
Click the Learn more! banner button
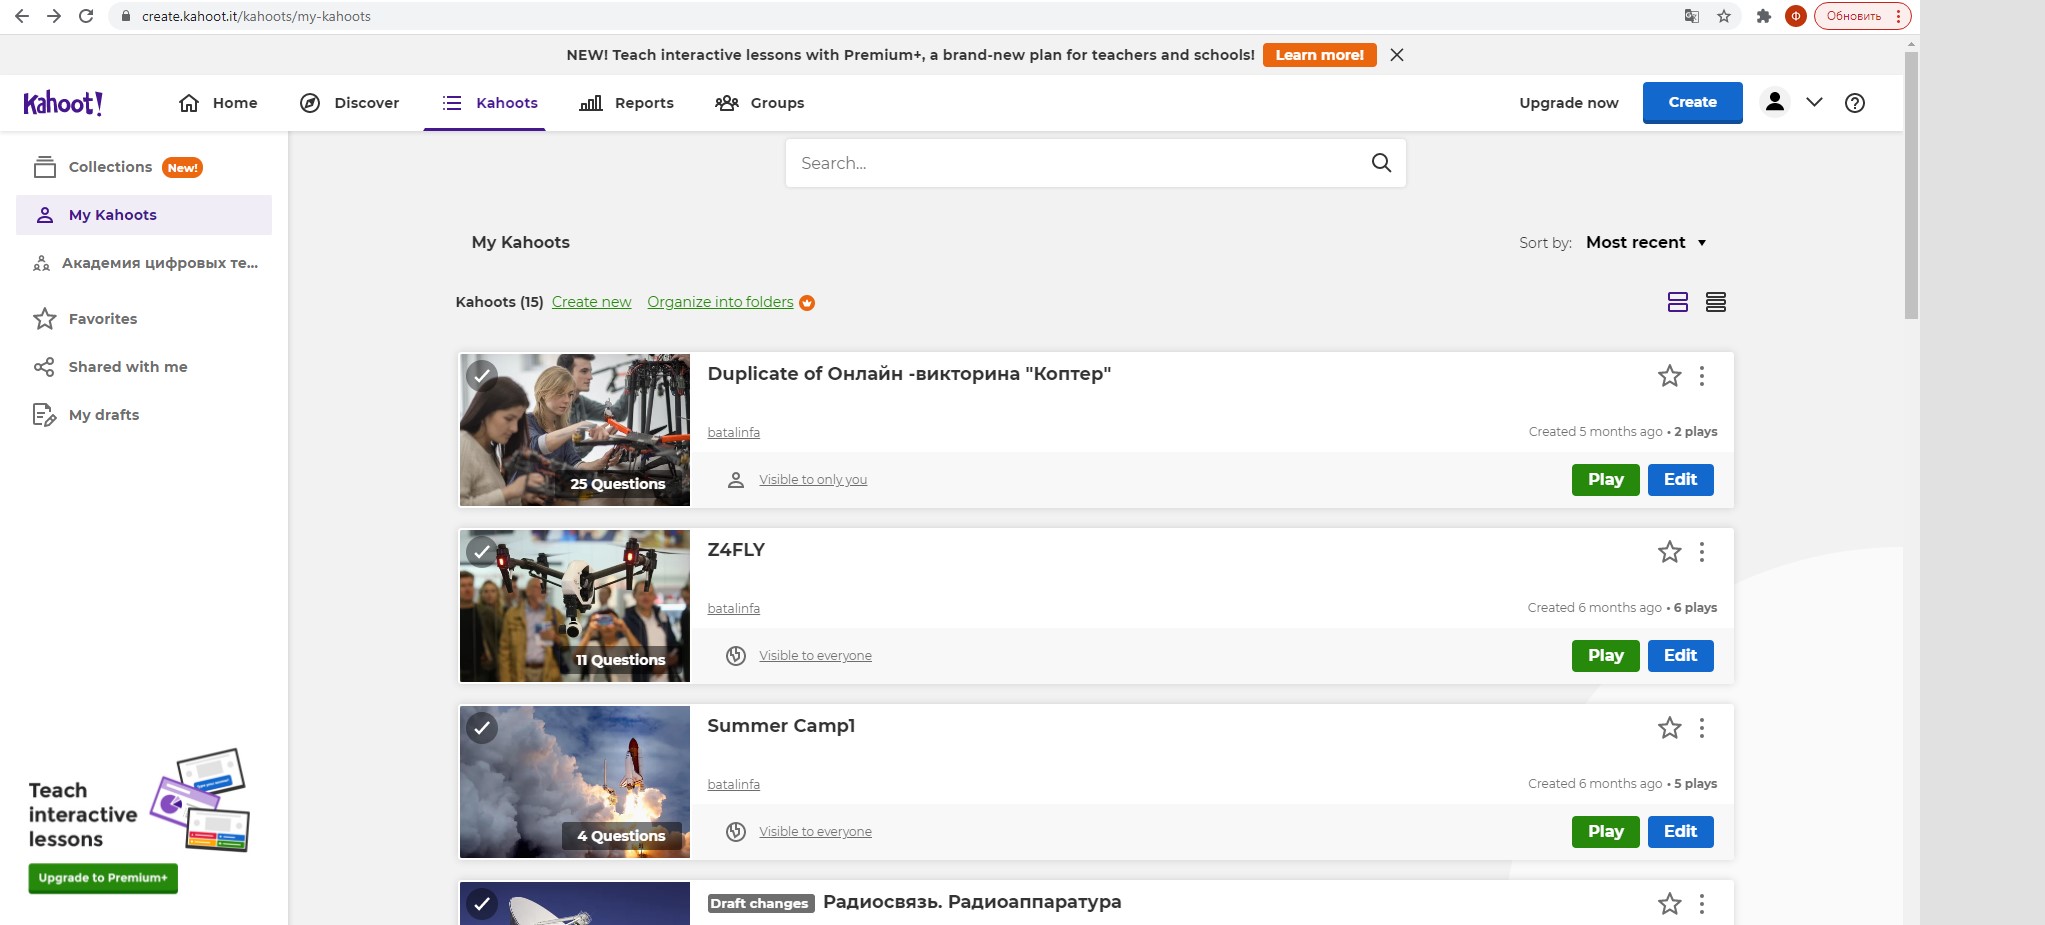coord(1319,55)
